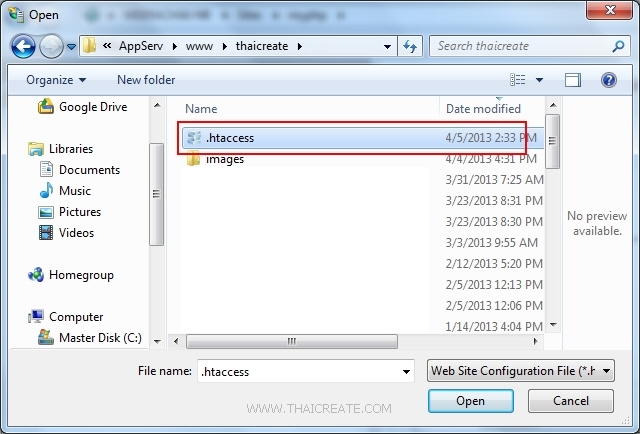Open the Organize menu
The height and width of the screenshot is (434, 640).
[56, 80]
